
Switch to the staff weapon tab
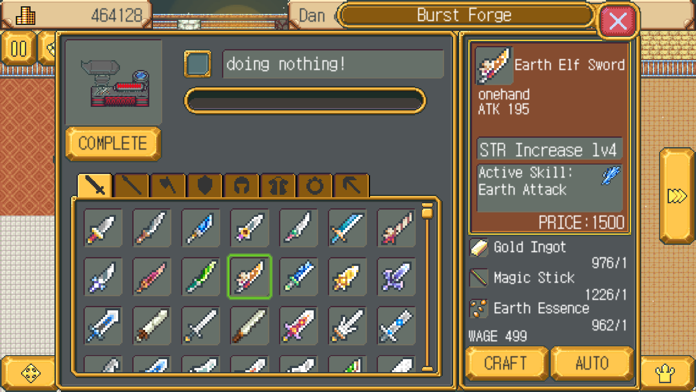click(x=131, y=185)
